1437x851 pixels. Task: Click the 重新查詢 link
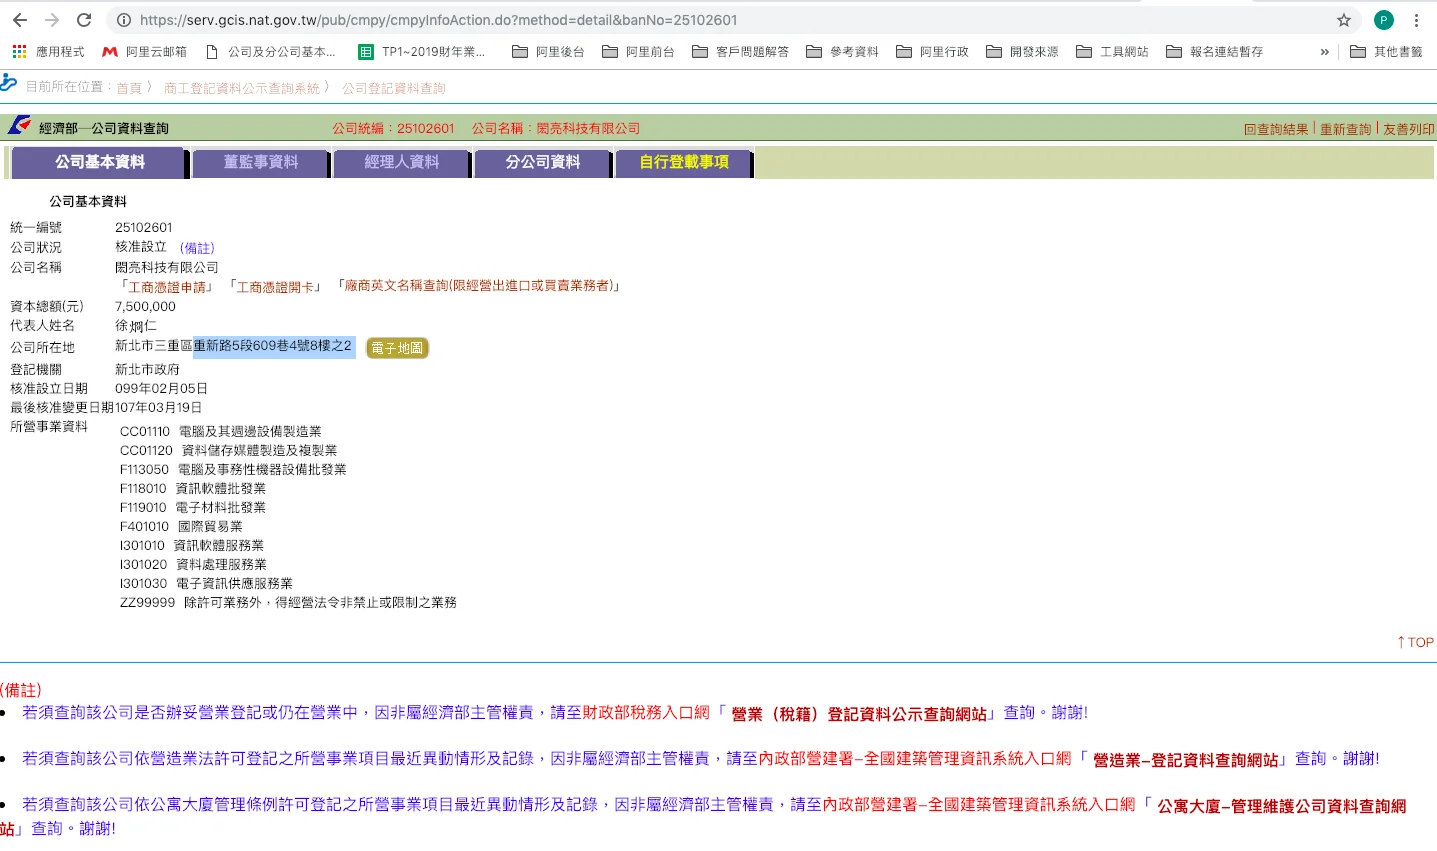(x=1345, y=129)
